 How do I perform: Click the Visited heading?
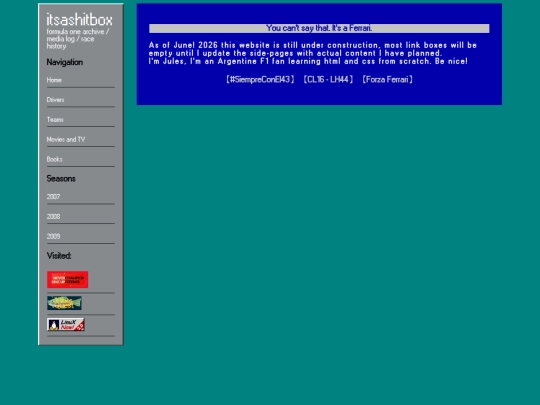tap(59, 256)
